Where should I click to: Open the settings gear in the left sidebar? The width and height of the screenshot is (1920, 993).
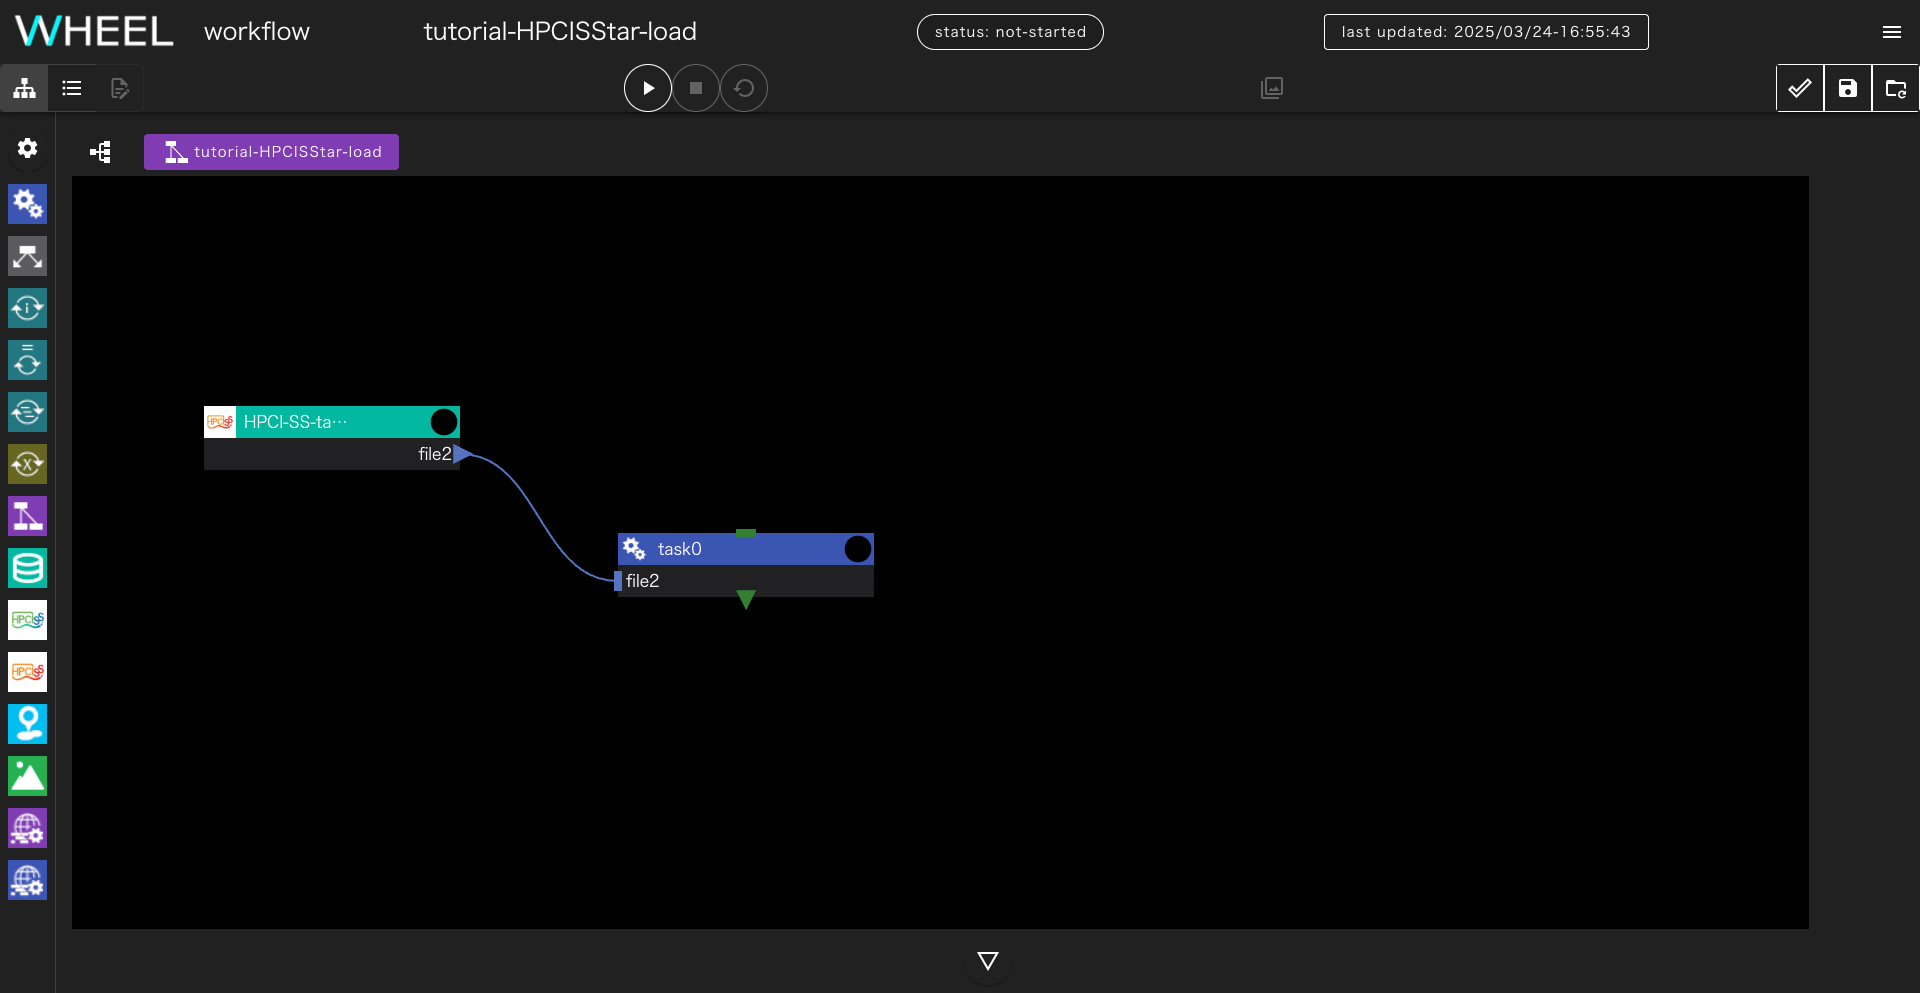(28, 148)
